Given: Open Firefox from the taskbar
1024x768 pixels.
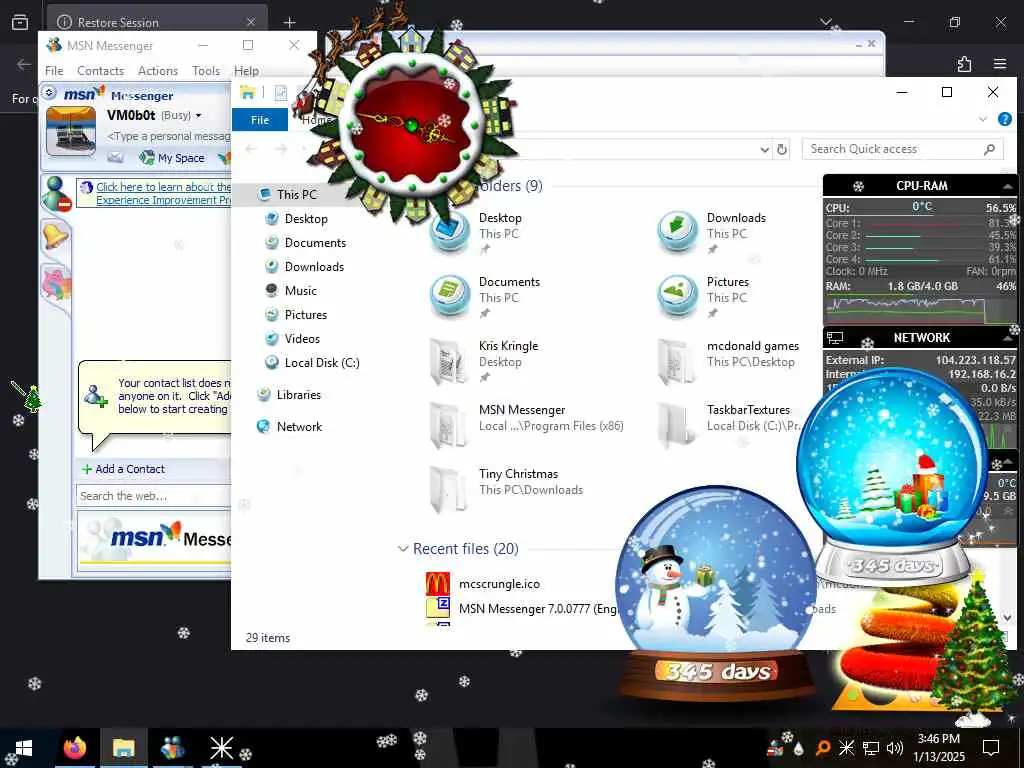Looking at the screenshot, I should (x=74, y=748).
